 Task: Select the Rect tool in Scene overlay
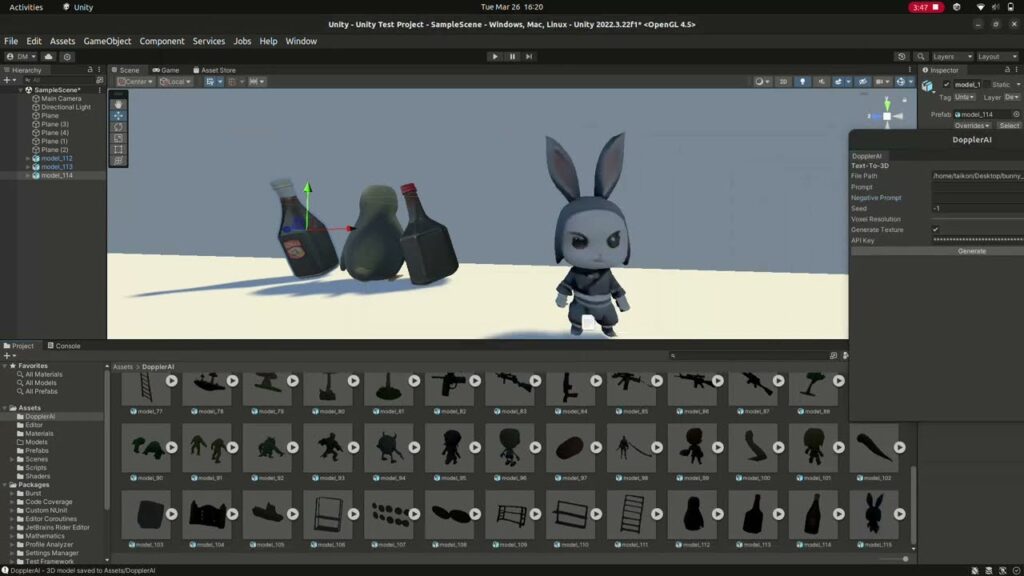pyautogui.click(x=118, y=149)
